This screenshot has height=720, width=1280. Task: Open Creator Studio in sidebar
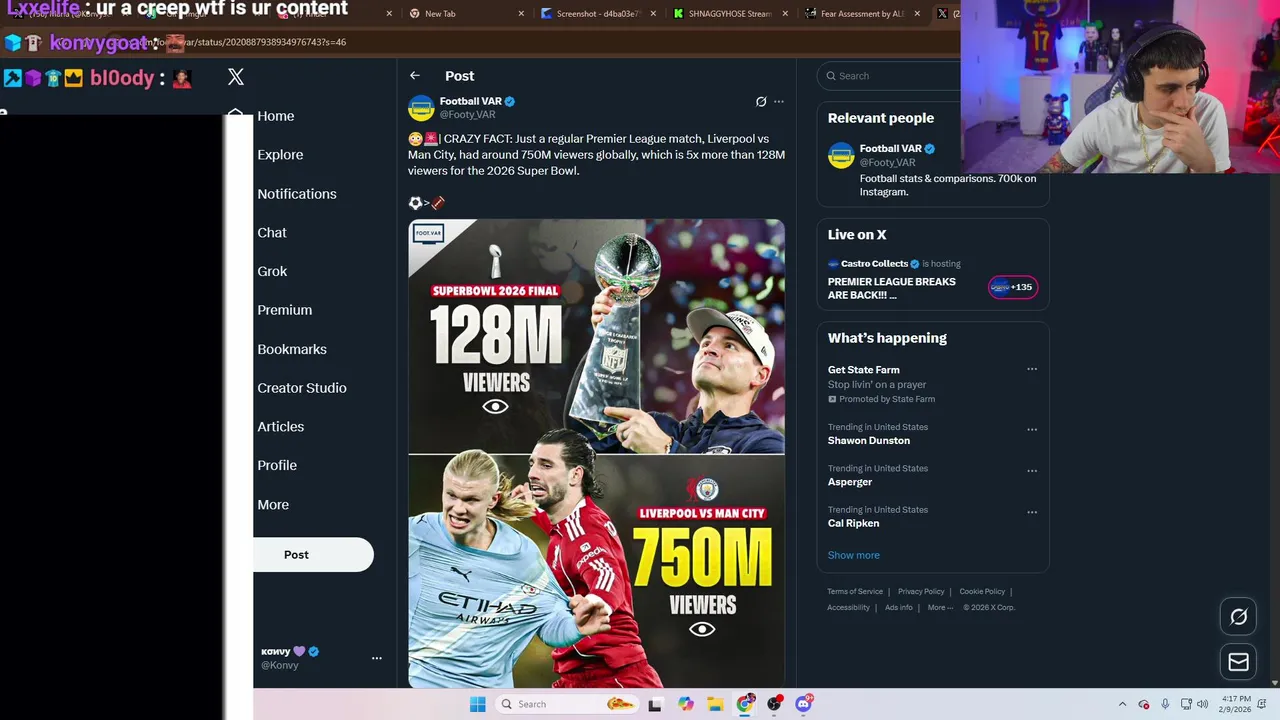(x=302, y=388)
